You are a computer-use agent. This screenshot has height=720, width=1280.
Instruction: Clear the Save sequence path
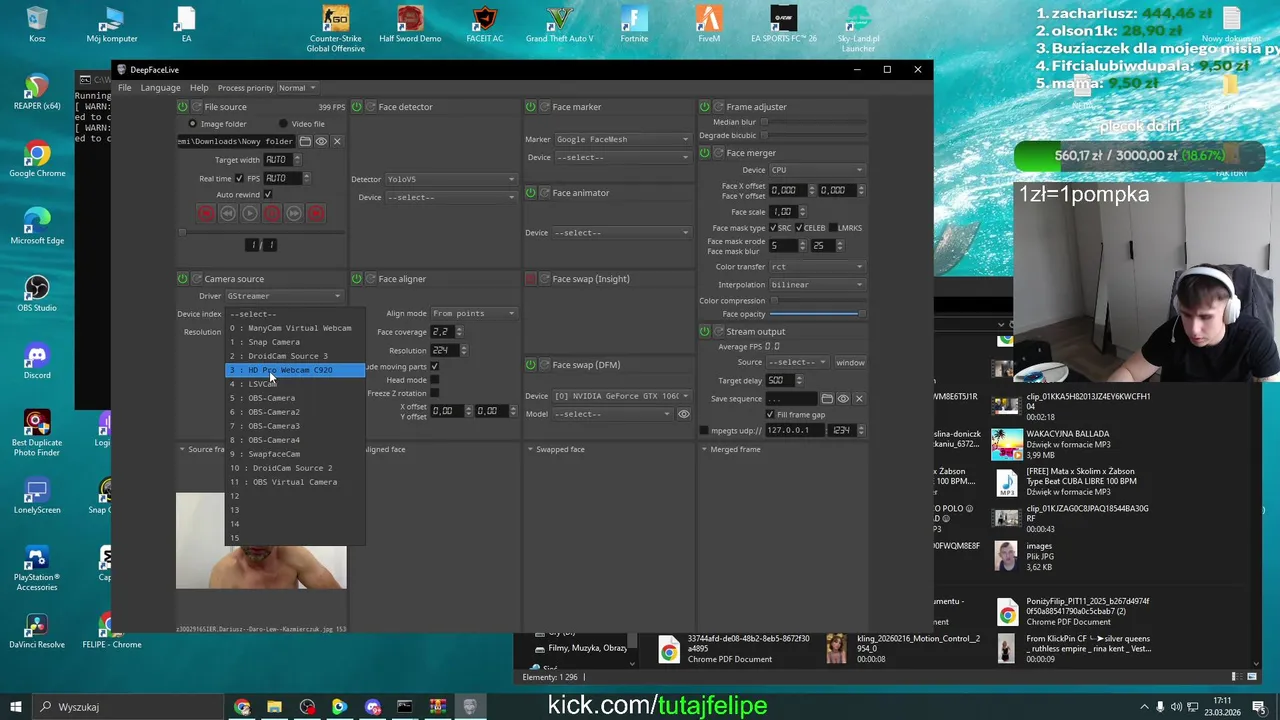coord(859,399)
